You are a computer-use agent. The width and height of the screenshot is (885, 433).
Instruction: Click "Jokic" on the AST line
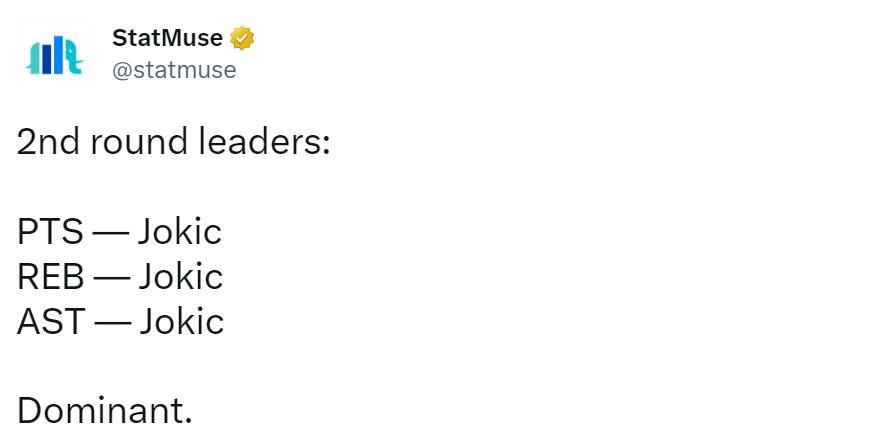click(x=181, y=321)
